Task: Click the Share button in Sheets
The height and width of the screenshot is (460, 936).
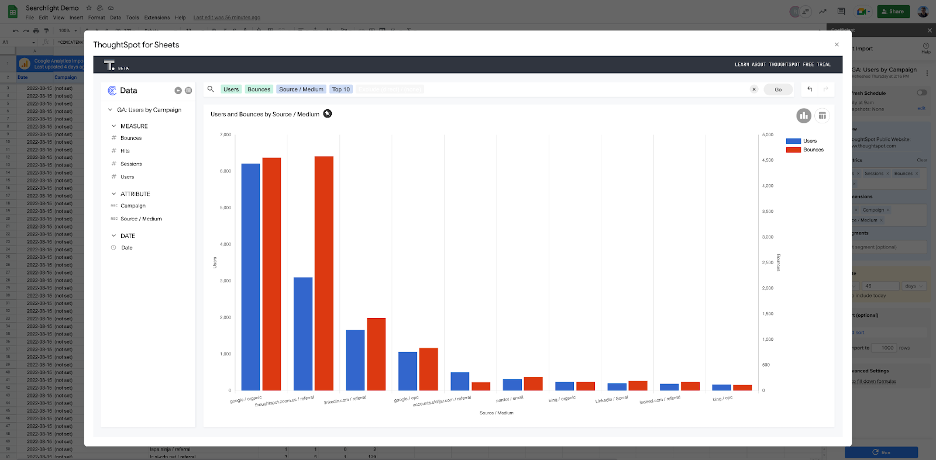Action: point(893,11)
